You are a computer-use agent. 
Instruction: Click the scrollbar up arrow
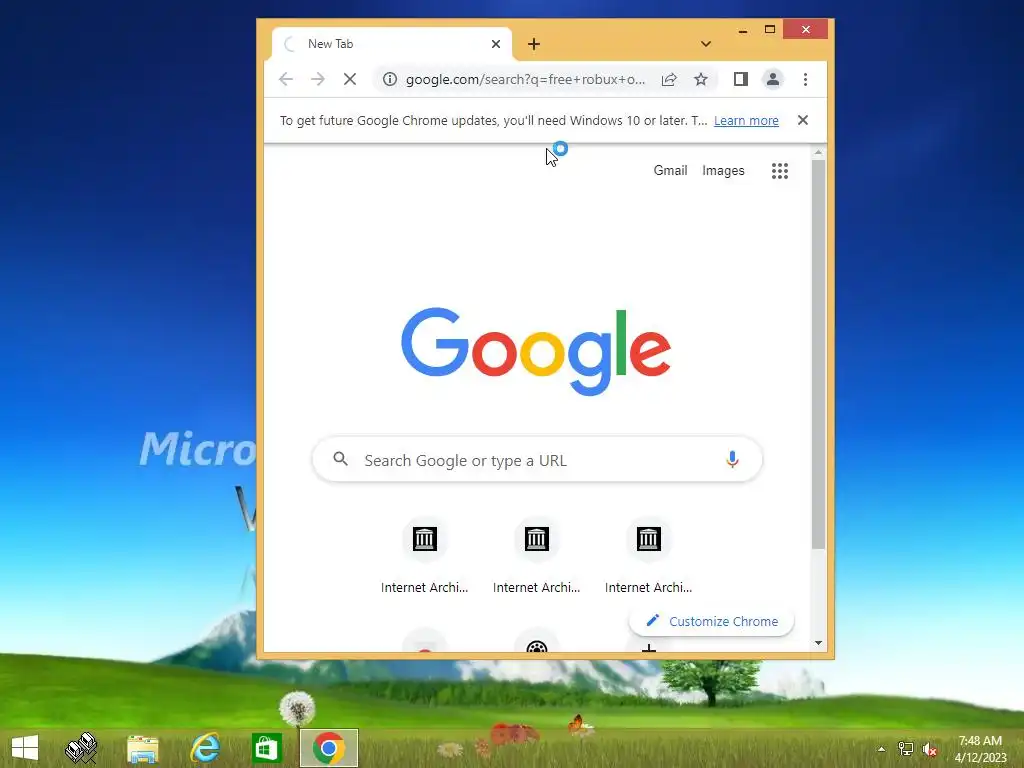[818, 153]
